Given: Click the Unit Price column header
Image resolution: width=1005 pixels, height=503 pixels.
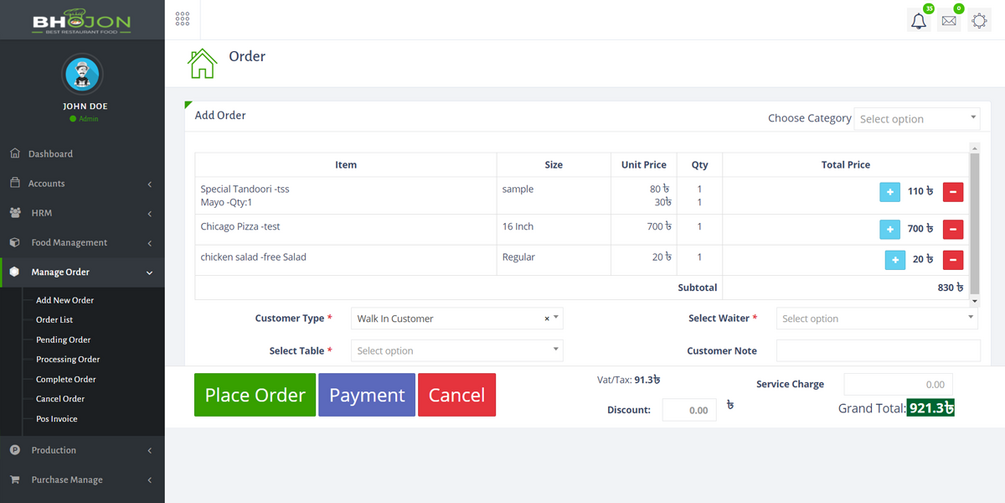Looking at the screenshot, I should click(x=644, y=165).
